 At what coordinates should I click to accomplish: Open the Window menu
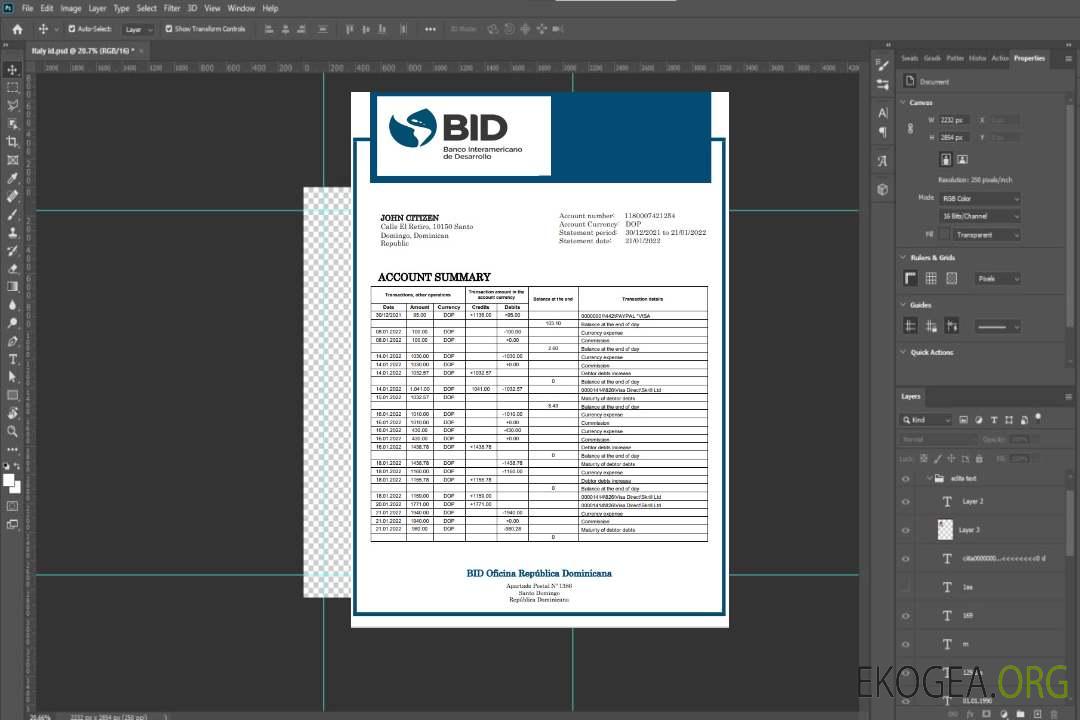click(241, 8)
